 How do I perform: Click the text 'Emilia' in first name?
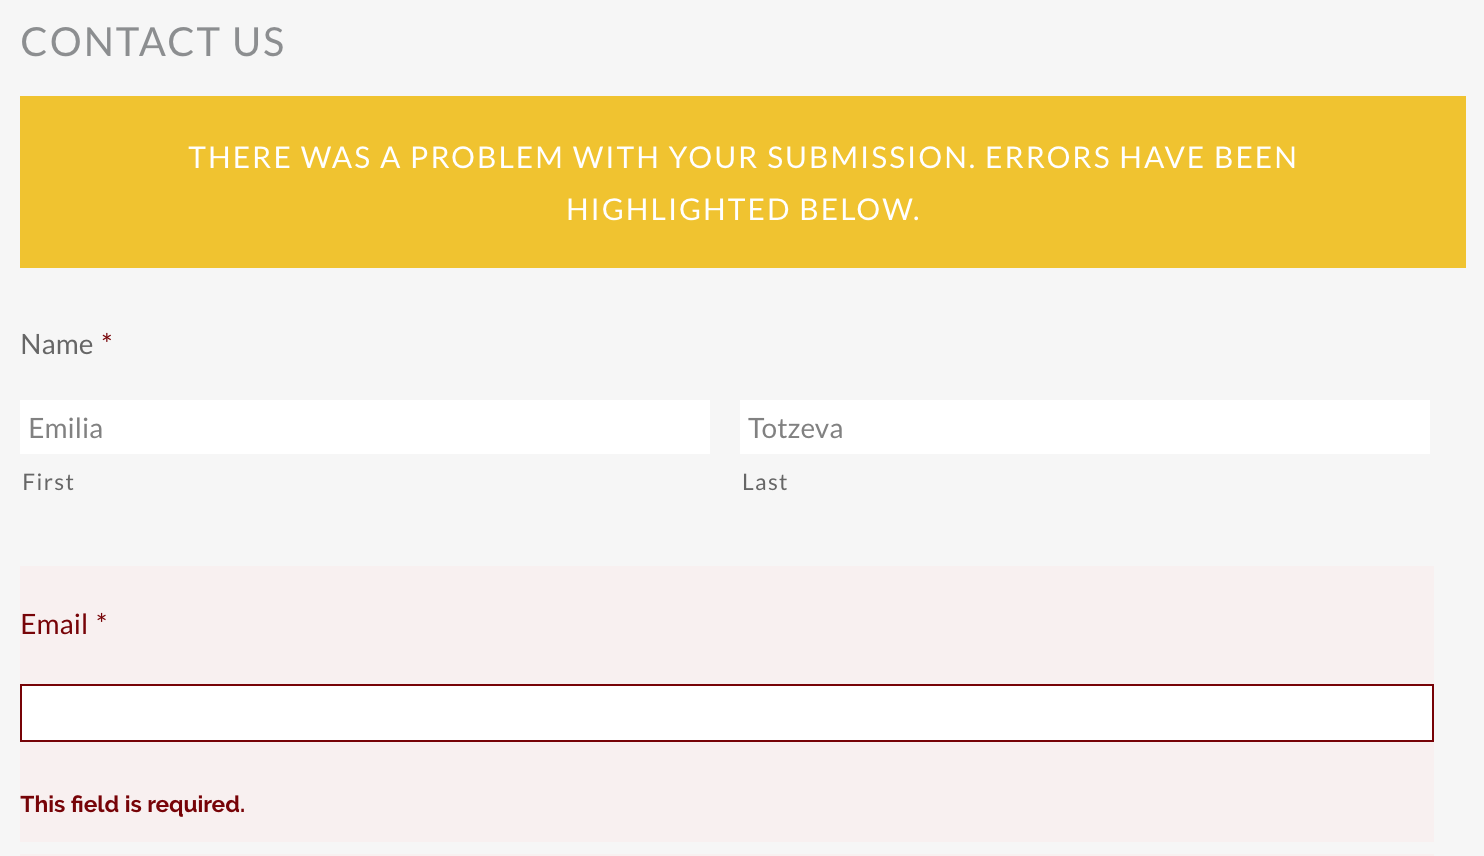click(66, 428)
